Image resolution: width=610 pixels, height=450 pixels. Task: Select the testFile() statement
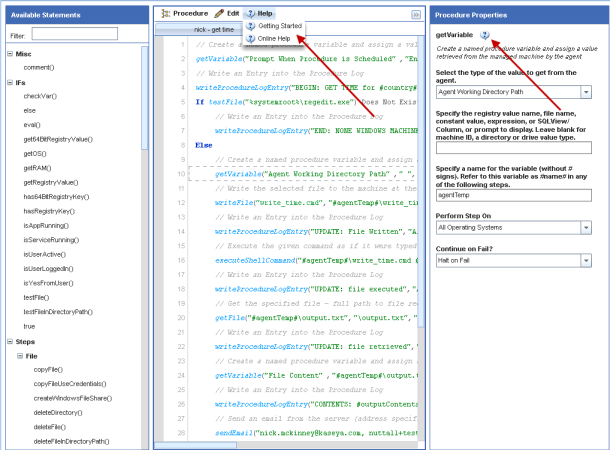point(37,298)
